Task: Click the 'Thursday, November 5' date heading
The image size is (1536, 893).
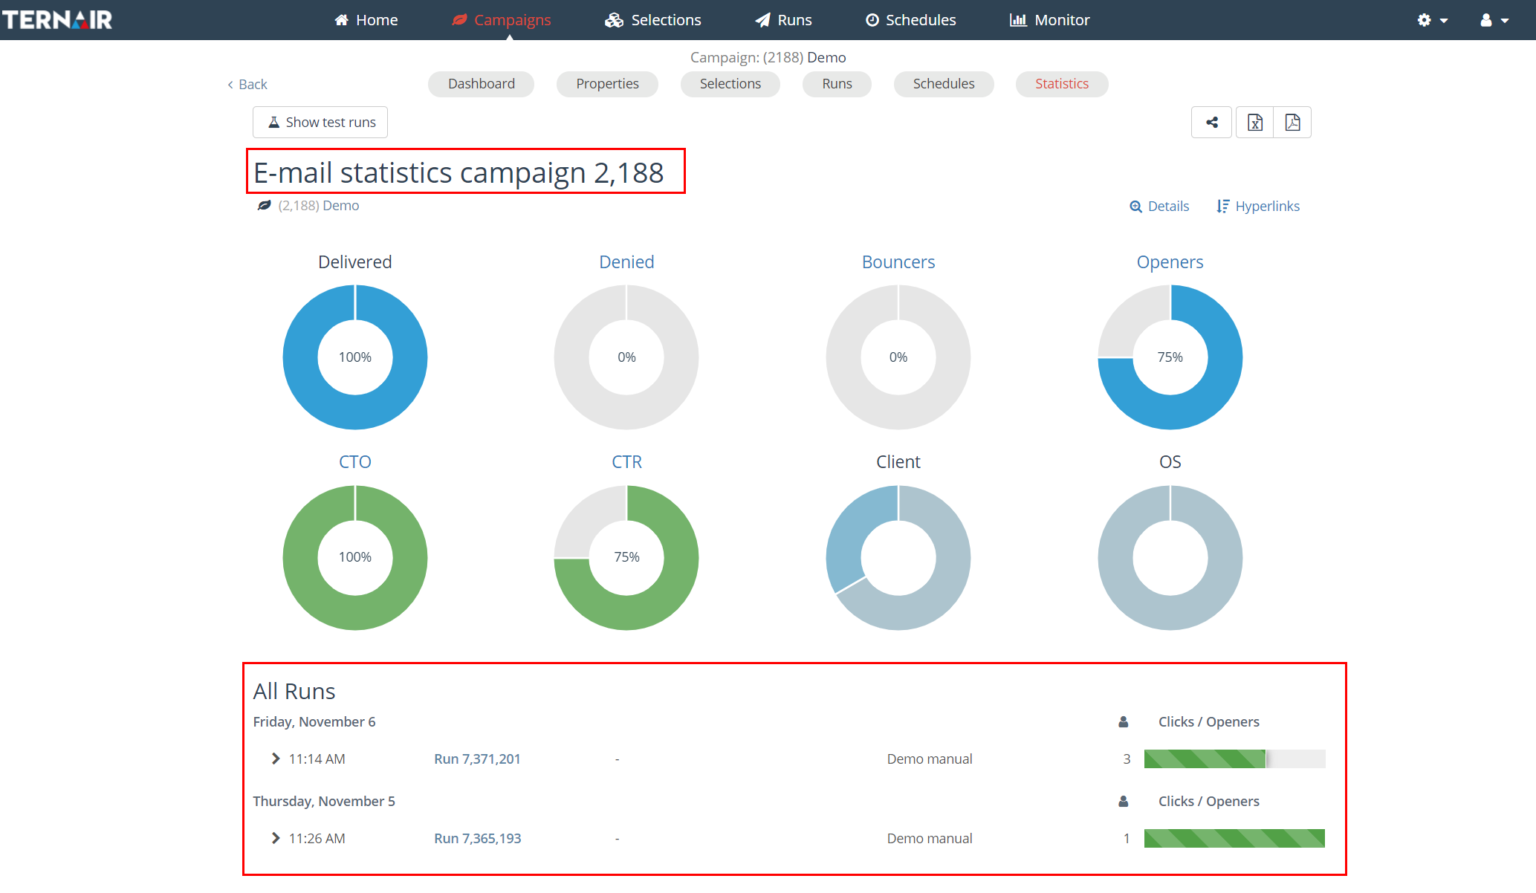Action: pyautogui.click(x=324, y=801)
